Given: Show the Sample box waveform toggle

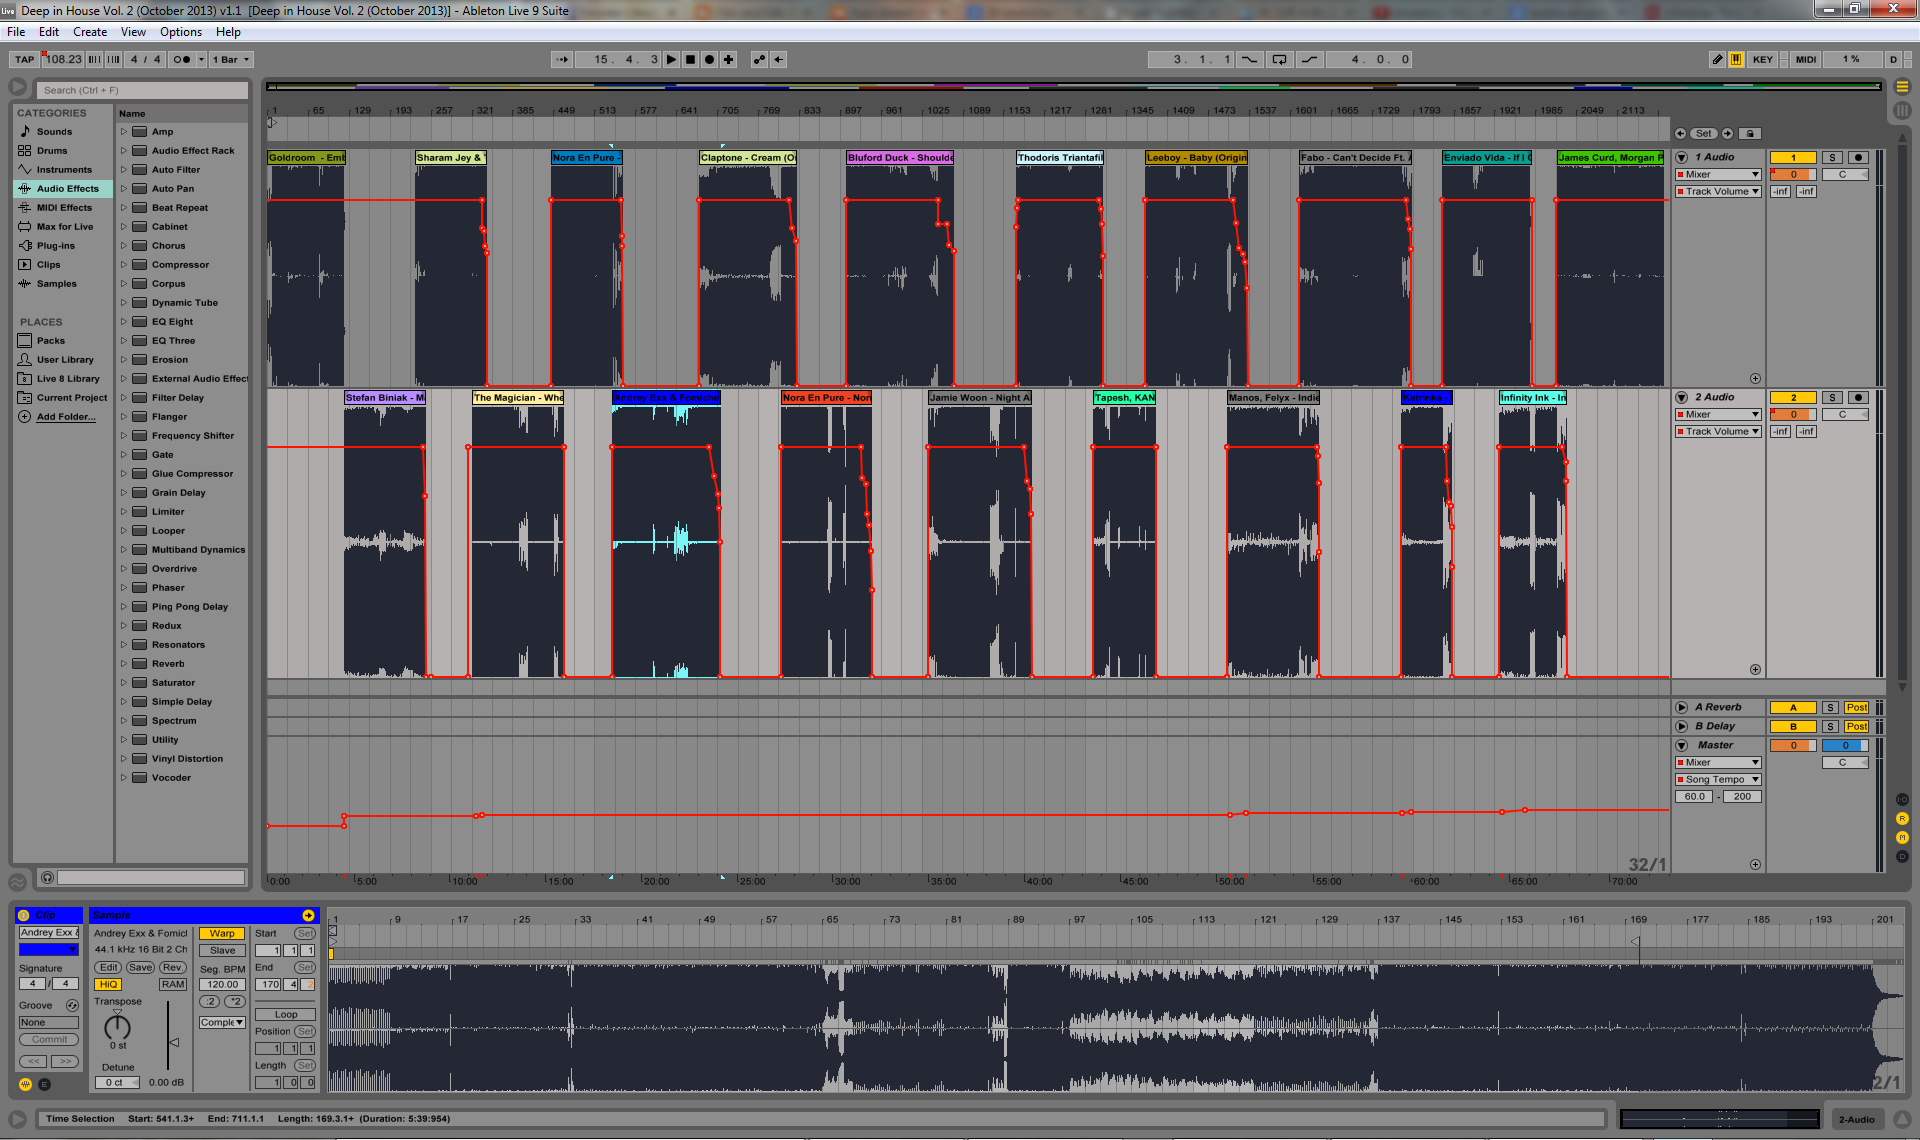Looking at the screenshot, I should pos(26,1085).
